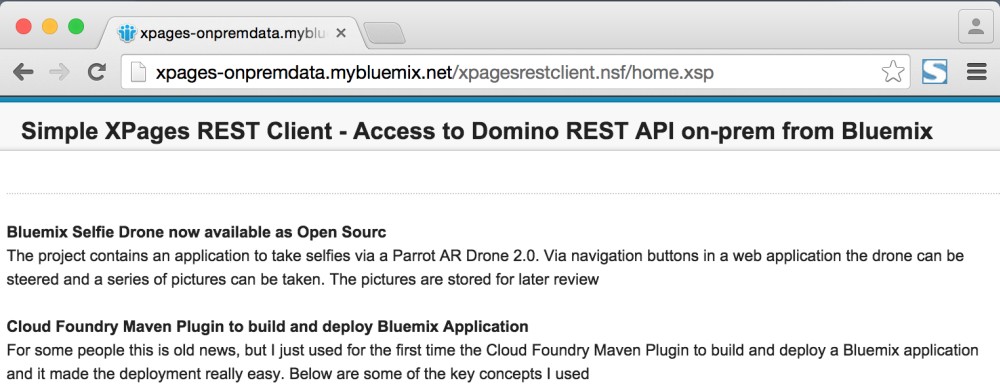Minimize the window with the yellow button
The height and width of the screenshot is (387, 1000).
click(x=50, y=27)
